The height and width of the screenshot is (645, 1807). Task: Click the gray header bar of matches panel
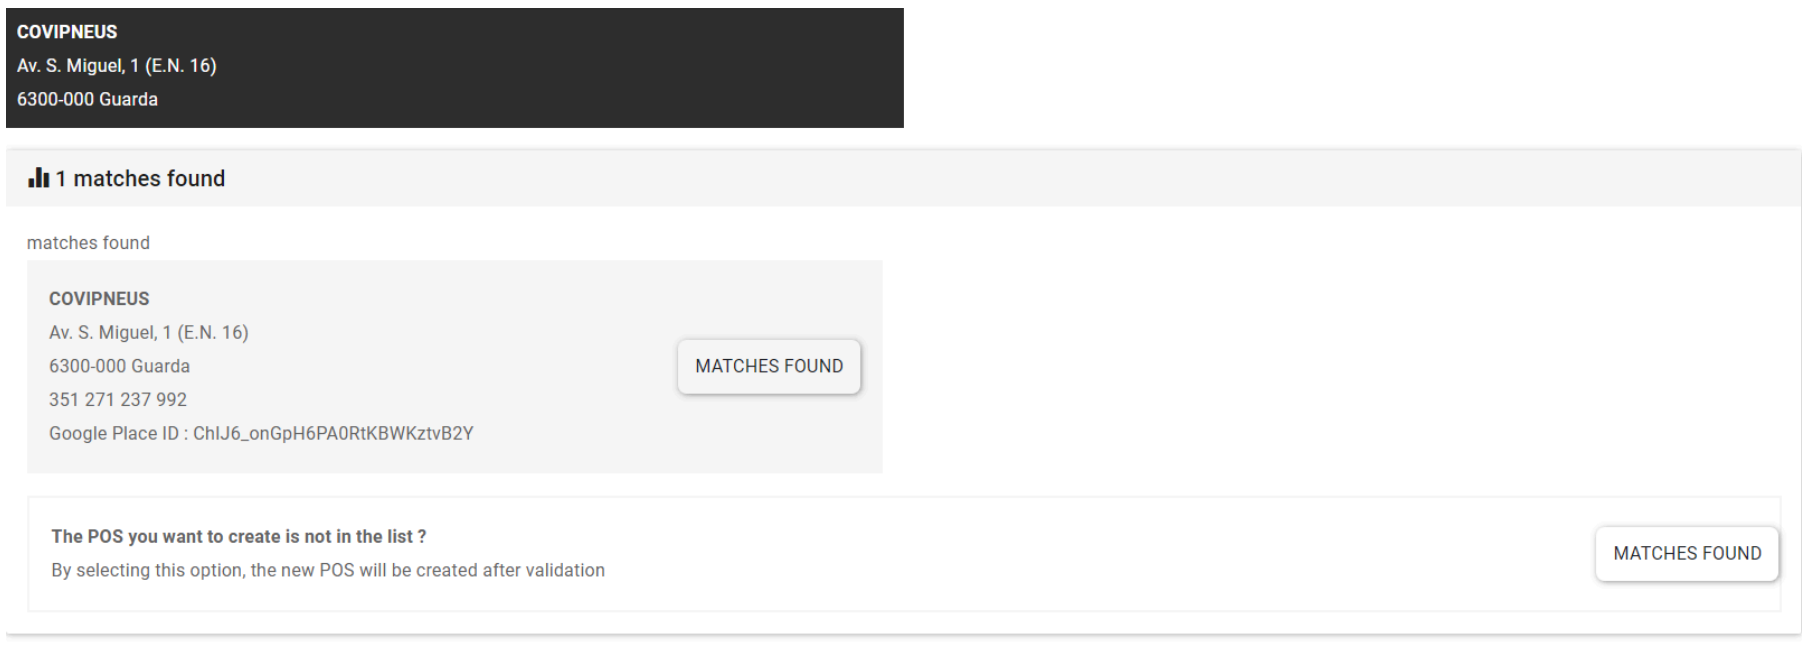point(904,178)
